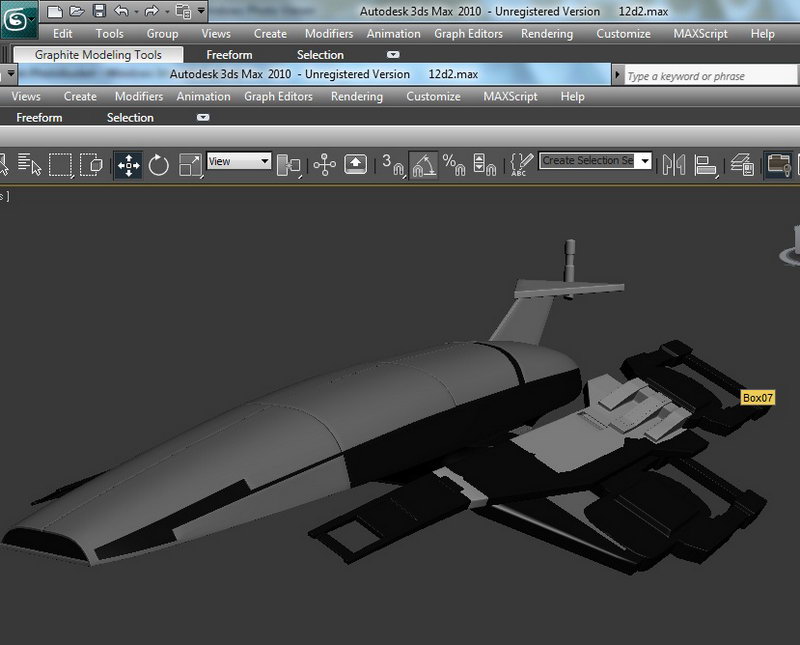Switch to the Graphite Modeling Tools tab
Screen dimensions: 800x645
[98, 55]
